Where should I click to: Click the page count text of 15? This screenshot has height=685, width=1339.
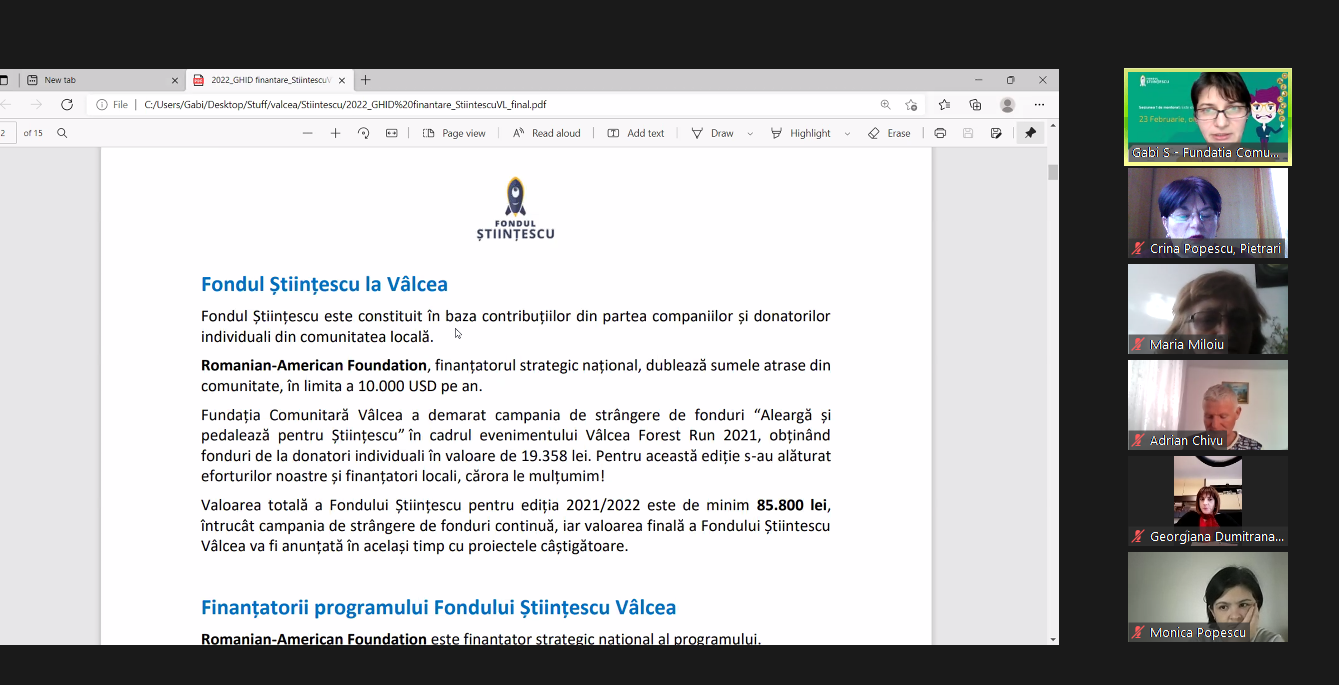(33, 133)
